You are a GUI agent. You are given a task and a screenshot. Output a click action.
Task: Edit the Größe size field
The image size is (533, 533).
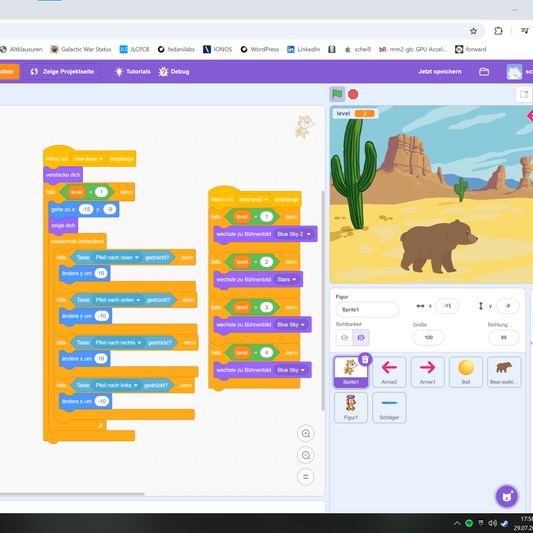click(428, 338)
